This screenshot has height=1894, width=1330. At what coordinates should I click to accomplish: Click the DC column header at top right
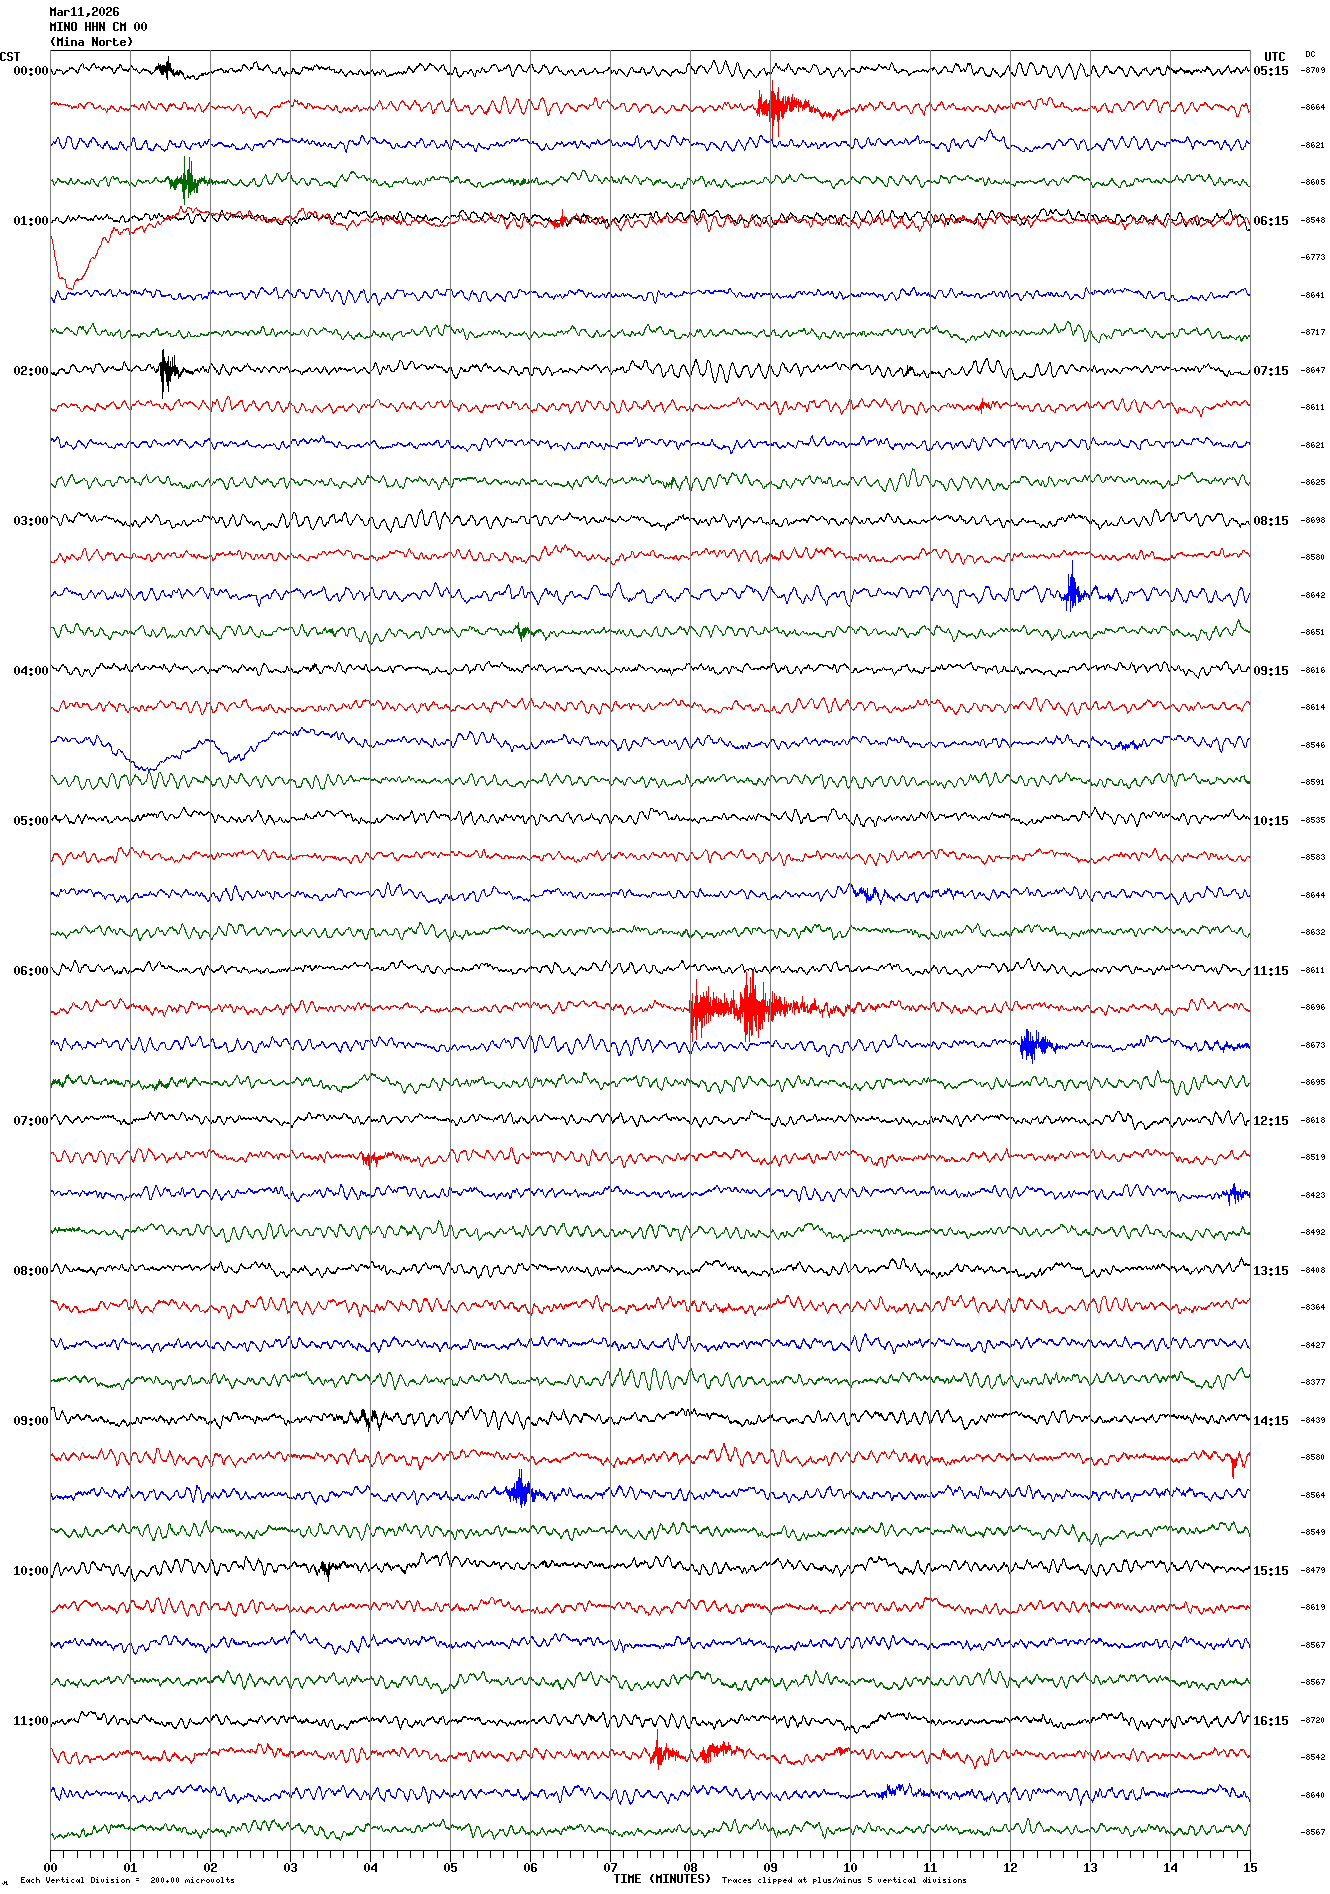point(1310,54)
